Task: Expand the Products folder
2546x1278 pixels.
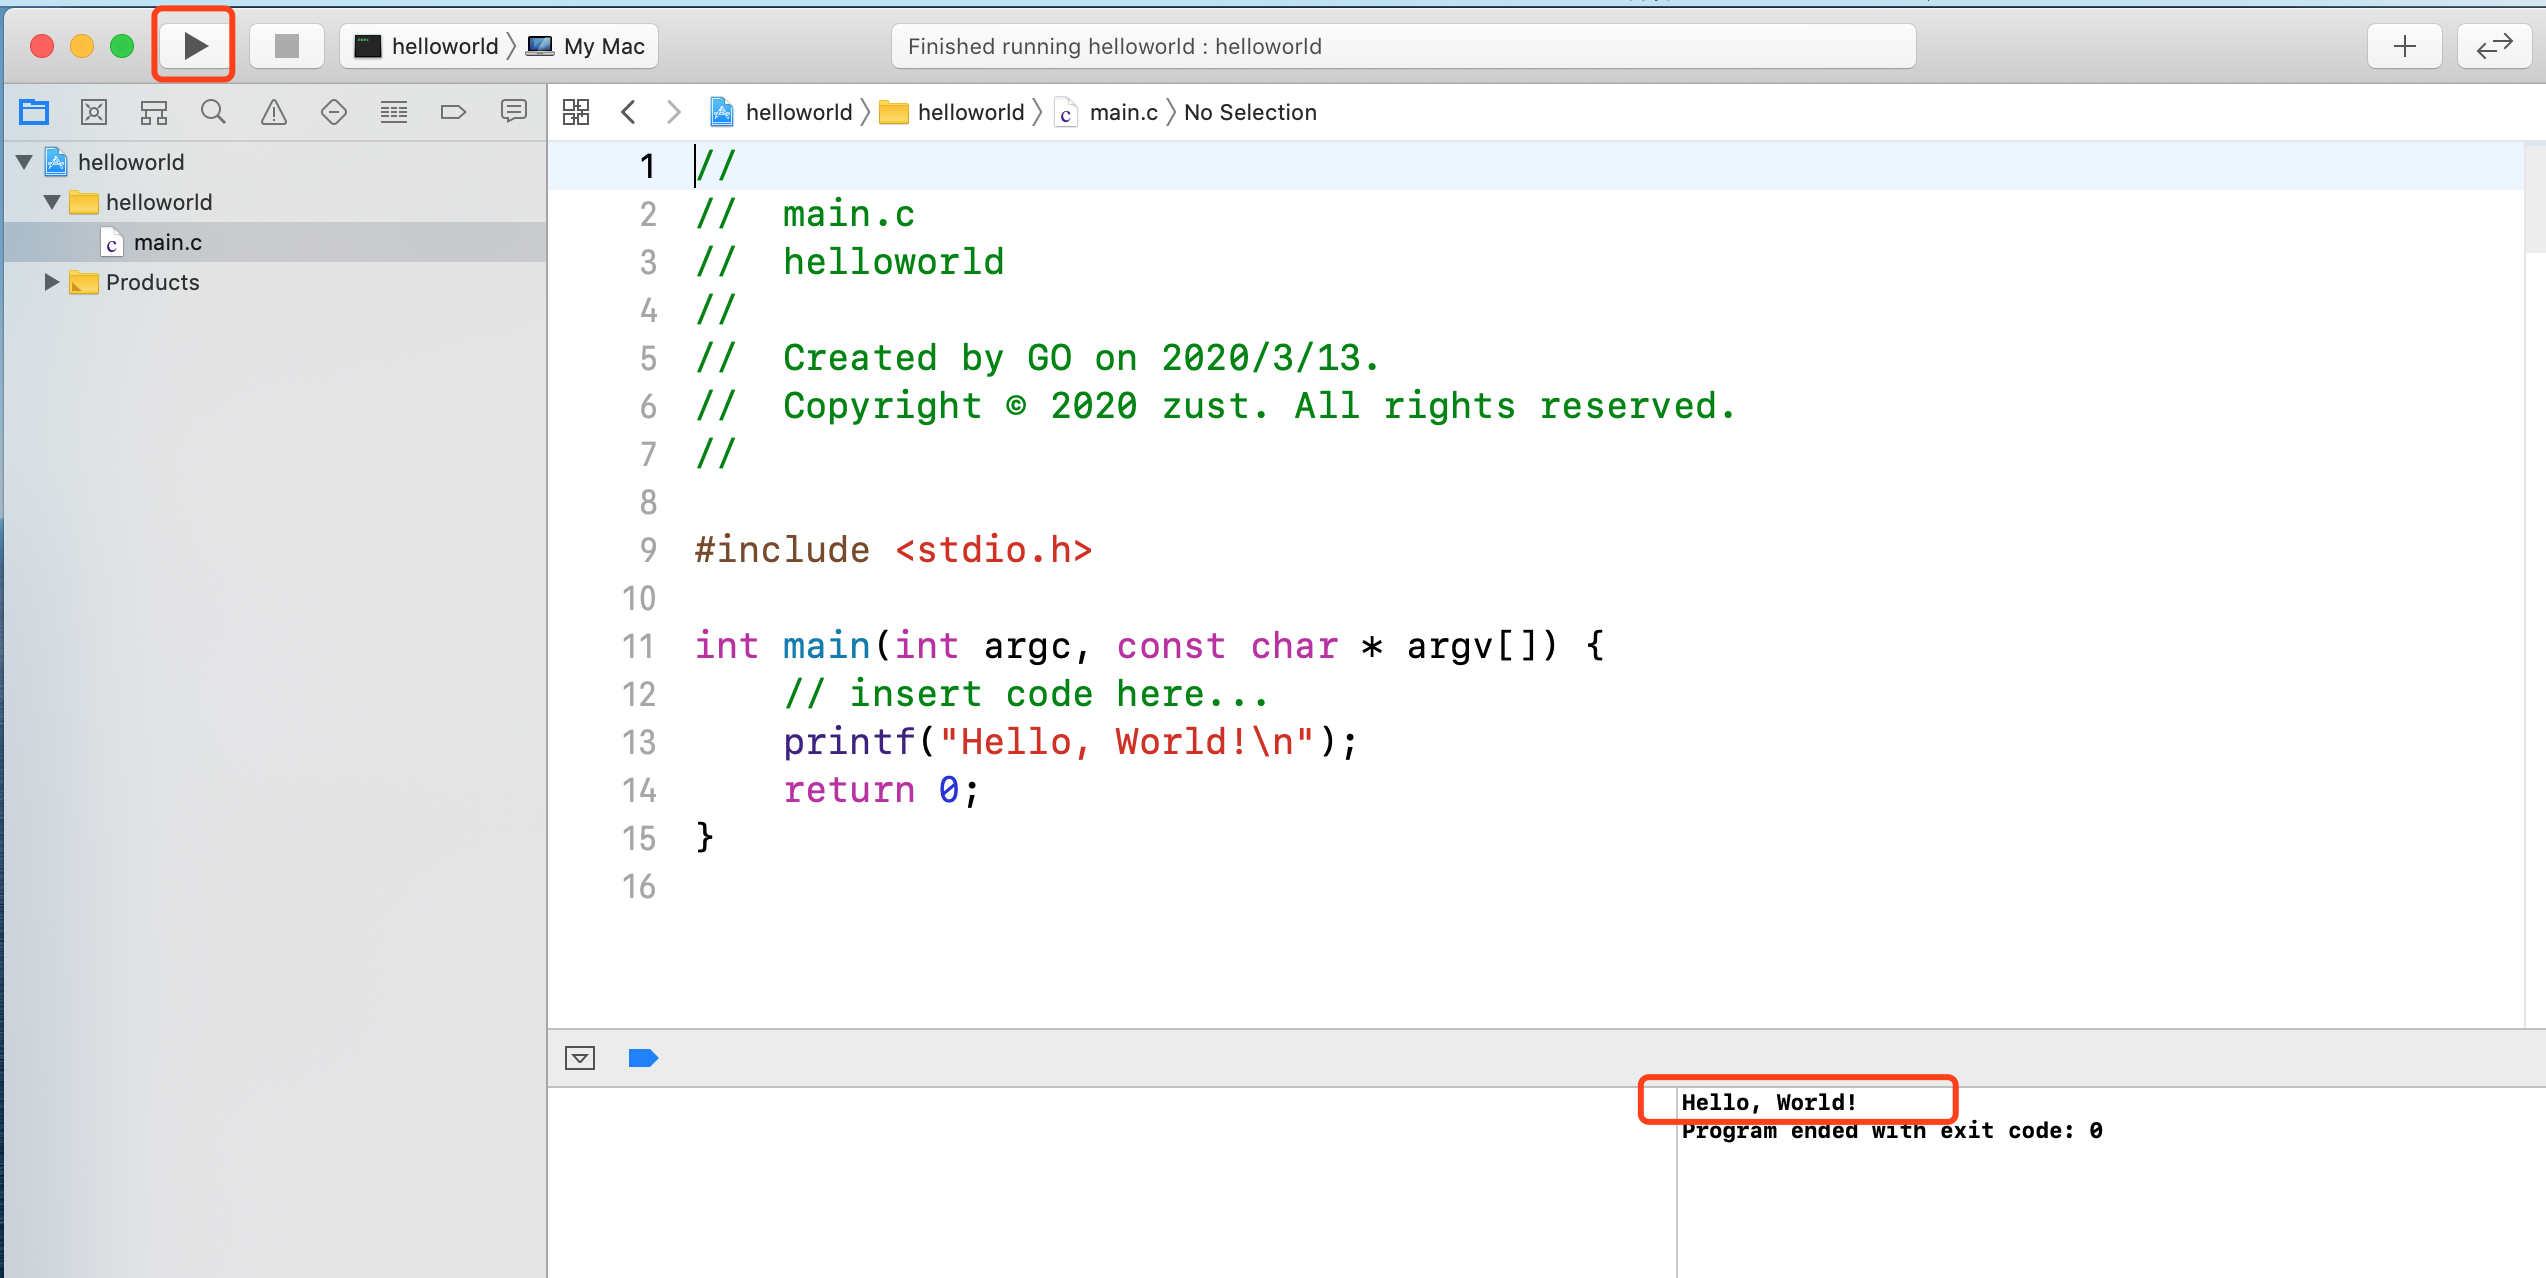Action: [x=51, y=282]
